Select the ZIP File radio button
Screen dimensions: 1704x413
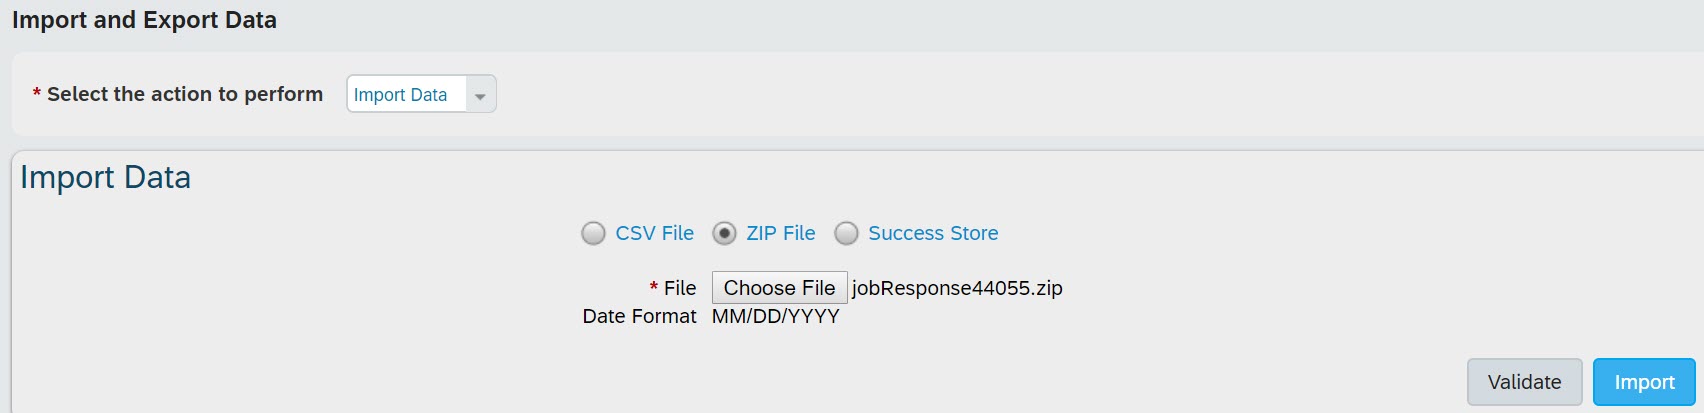pos(724,233)
